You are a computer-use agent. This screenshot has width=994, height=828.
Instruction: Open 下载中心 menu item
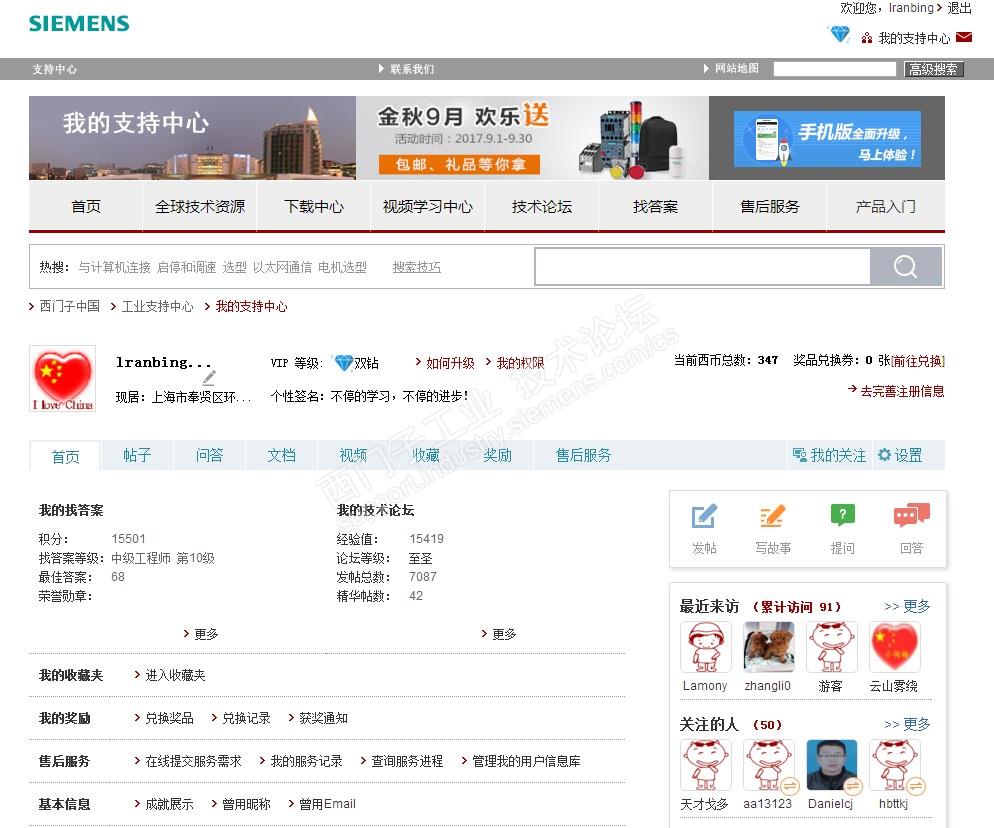click(x=314, y=207)
